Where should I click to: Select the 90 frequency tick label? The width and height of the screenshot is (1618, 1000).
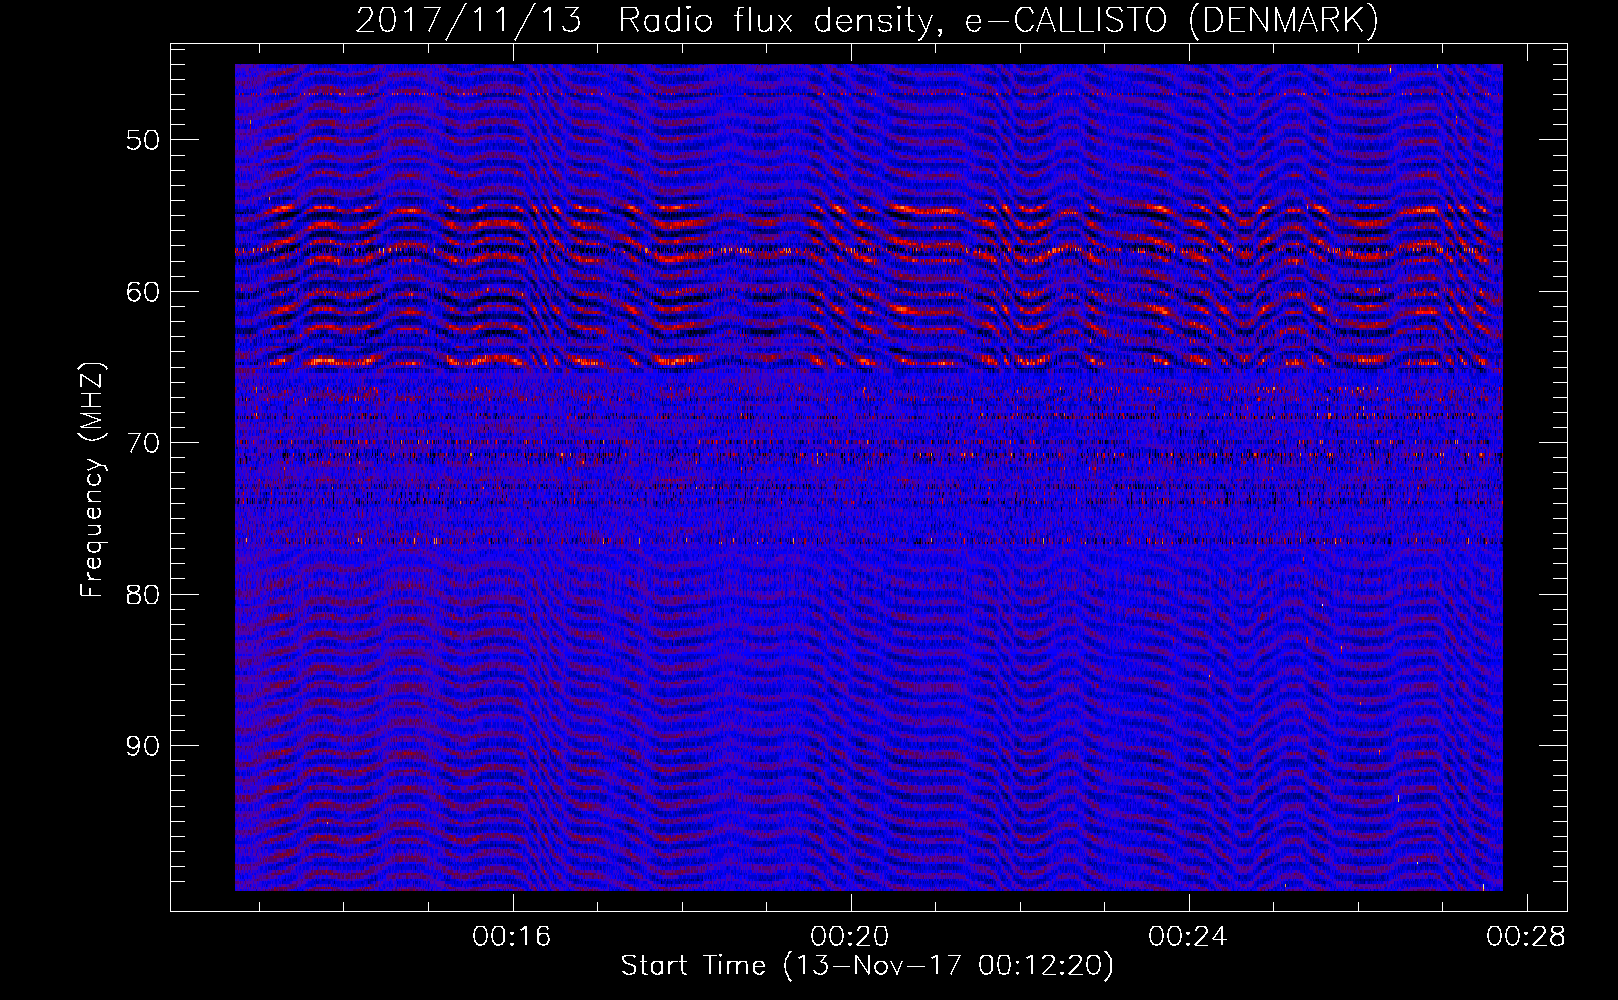(x=143, y=746)
